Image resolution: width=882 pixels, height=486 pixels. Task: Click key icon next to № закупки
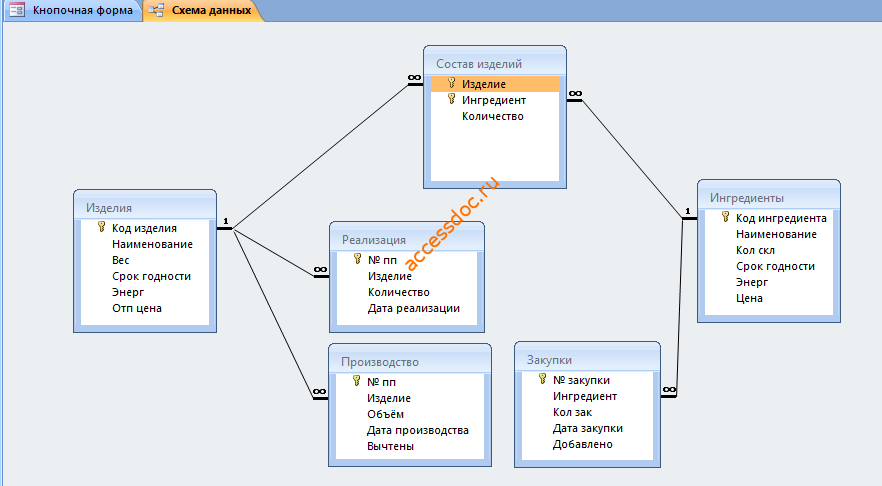(542, 379)
